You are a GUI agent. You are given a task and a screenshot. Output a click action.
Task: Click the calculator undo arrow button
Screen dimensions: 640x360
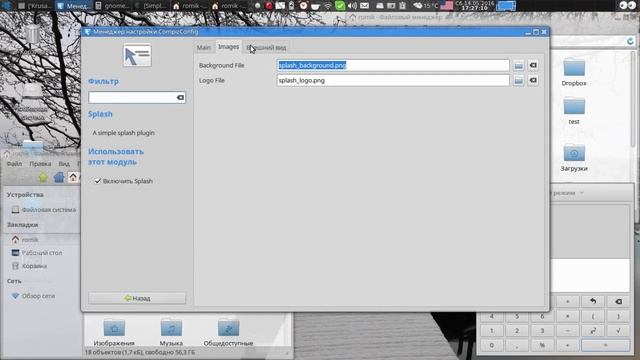click(x=593, y=301)
